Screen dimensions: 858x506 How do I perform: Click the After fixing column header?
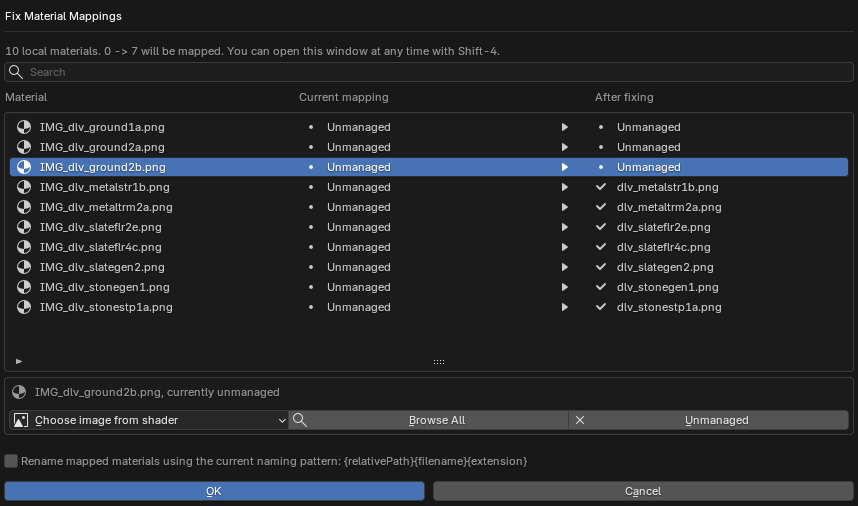(624, 97)
